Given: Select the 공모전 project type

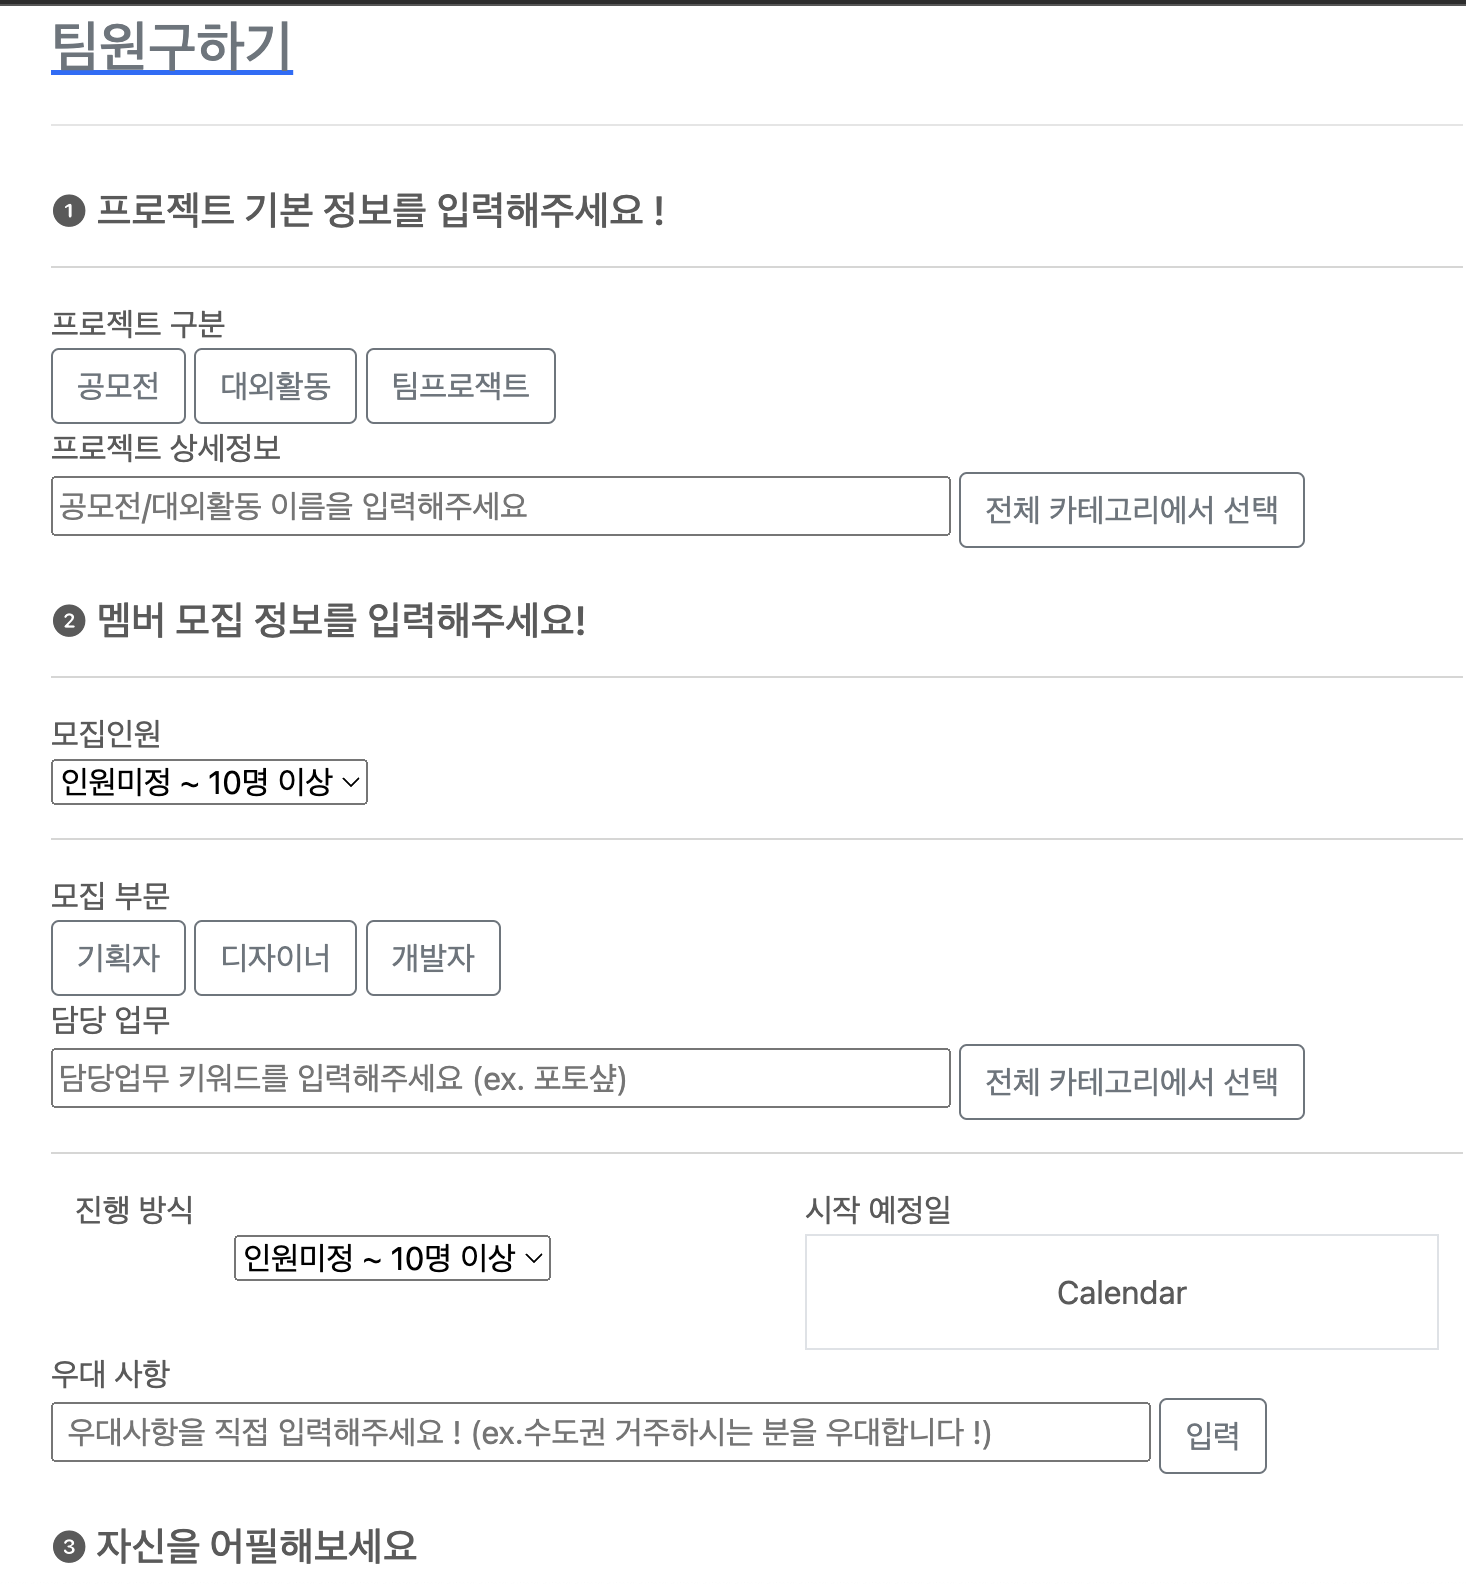Looking at the screenshot, I should coord(118,386).
